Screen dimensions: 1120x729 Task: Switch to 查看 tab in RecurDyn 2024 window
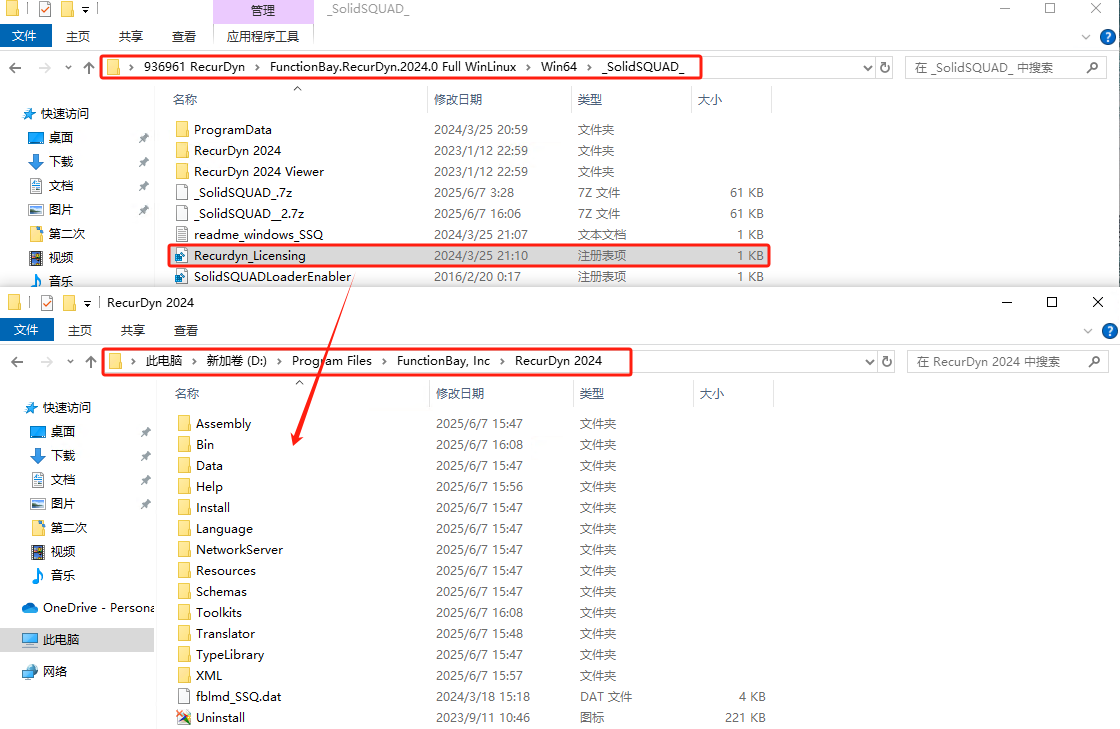click(186, 331)
